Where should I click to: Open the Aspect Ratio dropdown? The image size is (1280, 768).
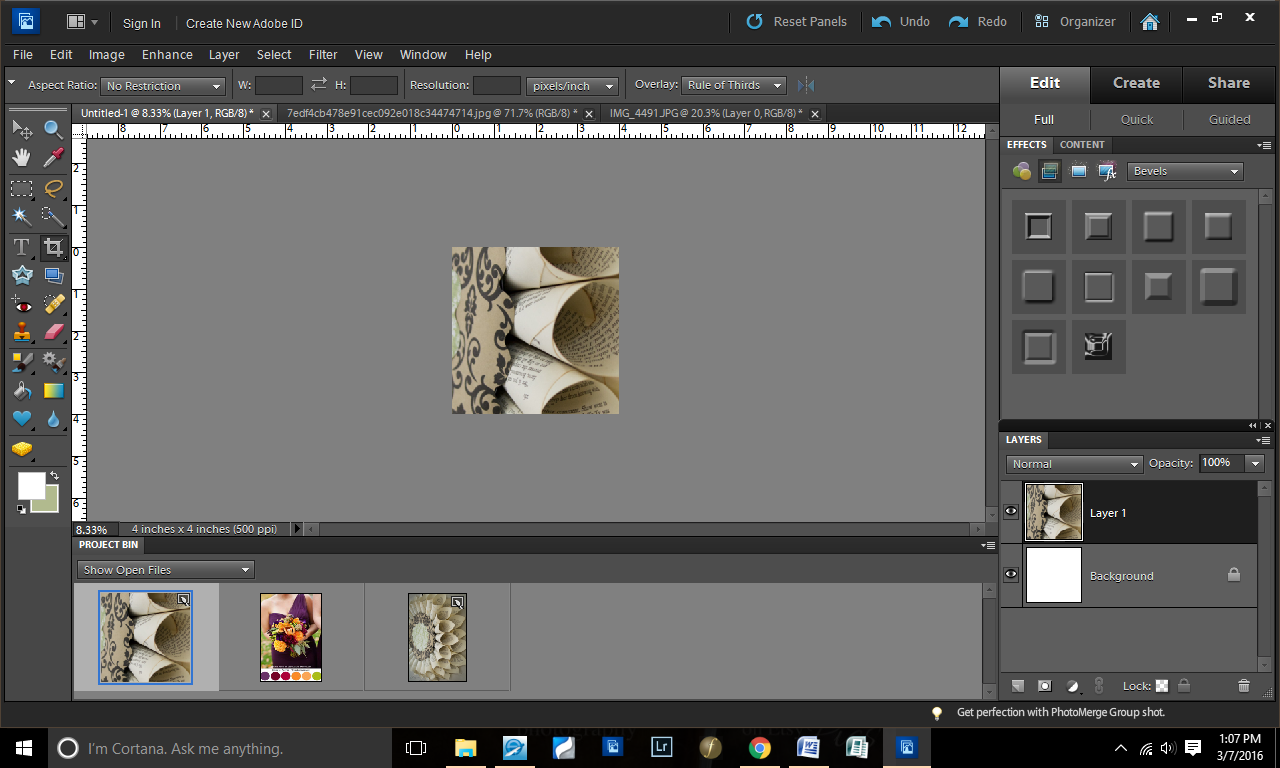click(163, 86)
